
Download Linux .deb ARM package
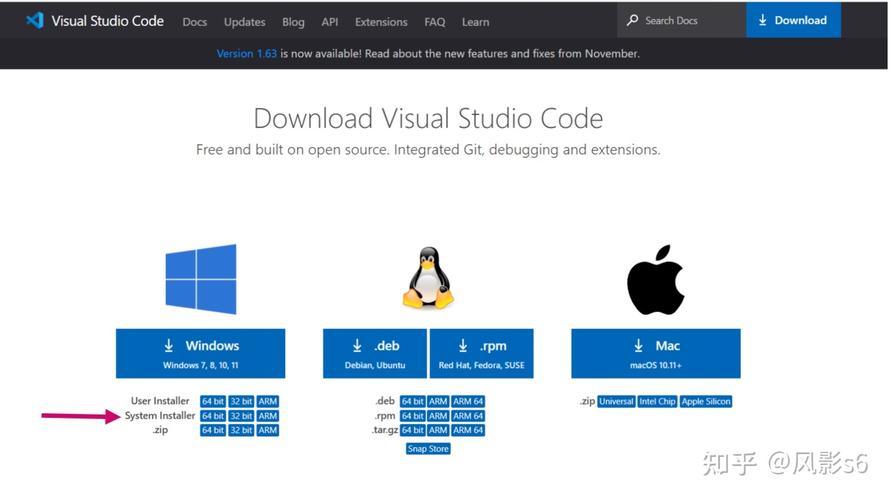[x=438, y=401]
